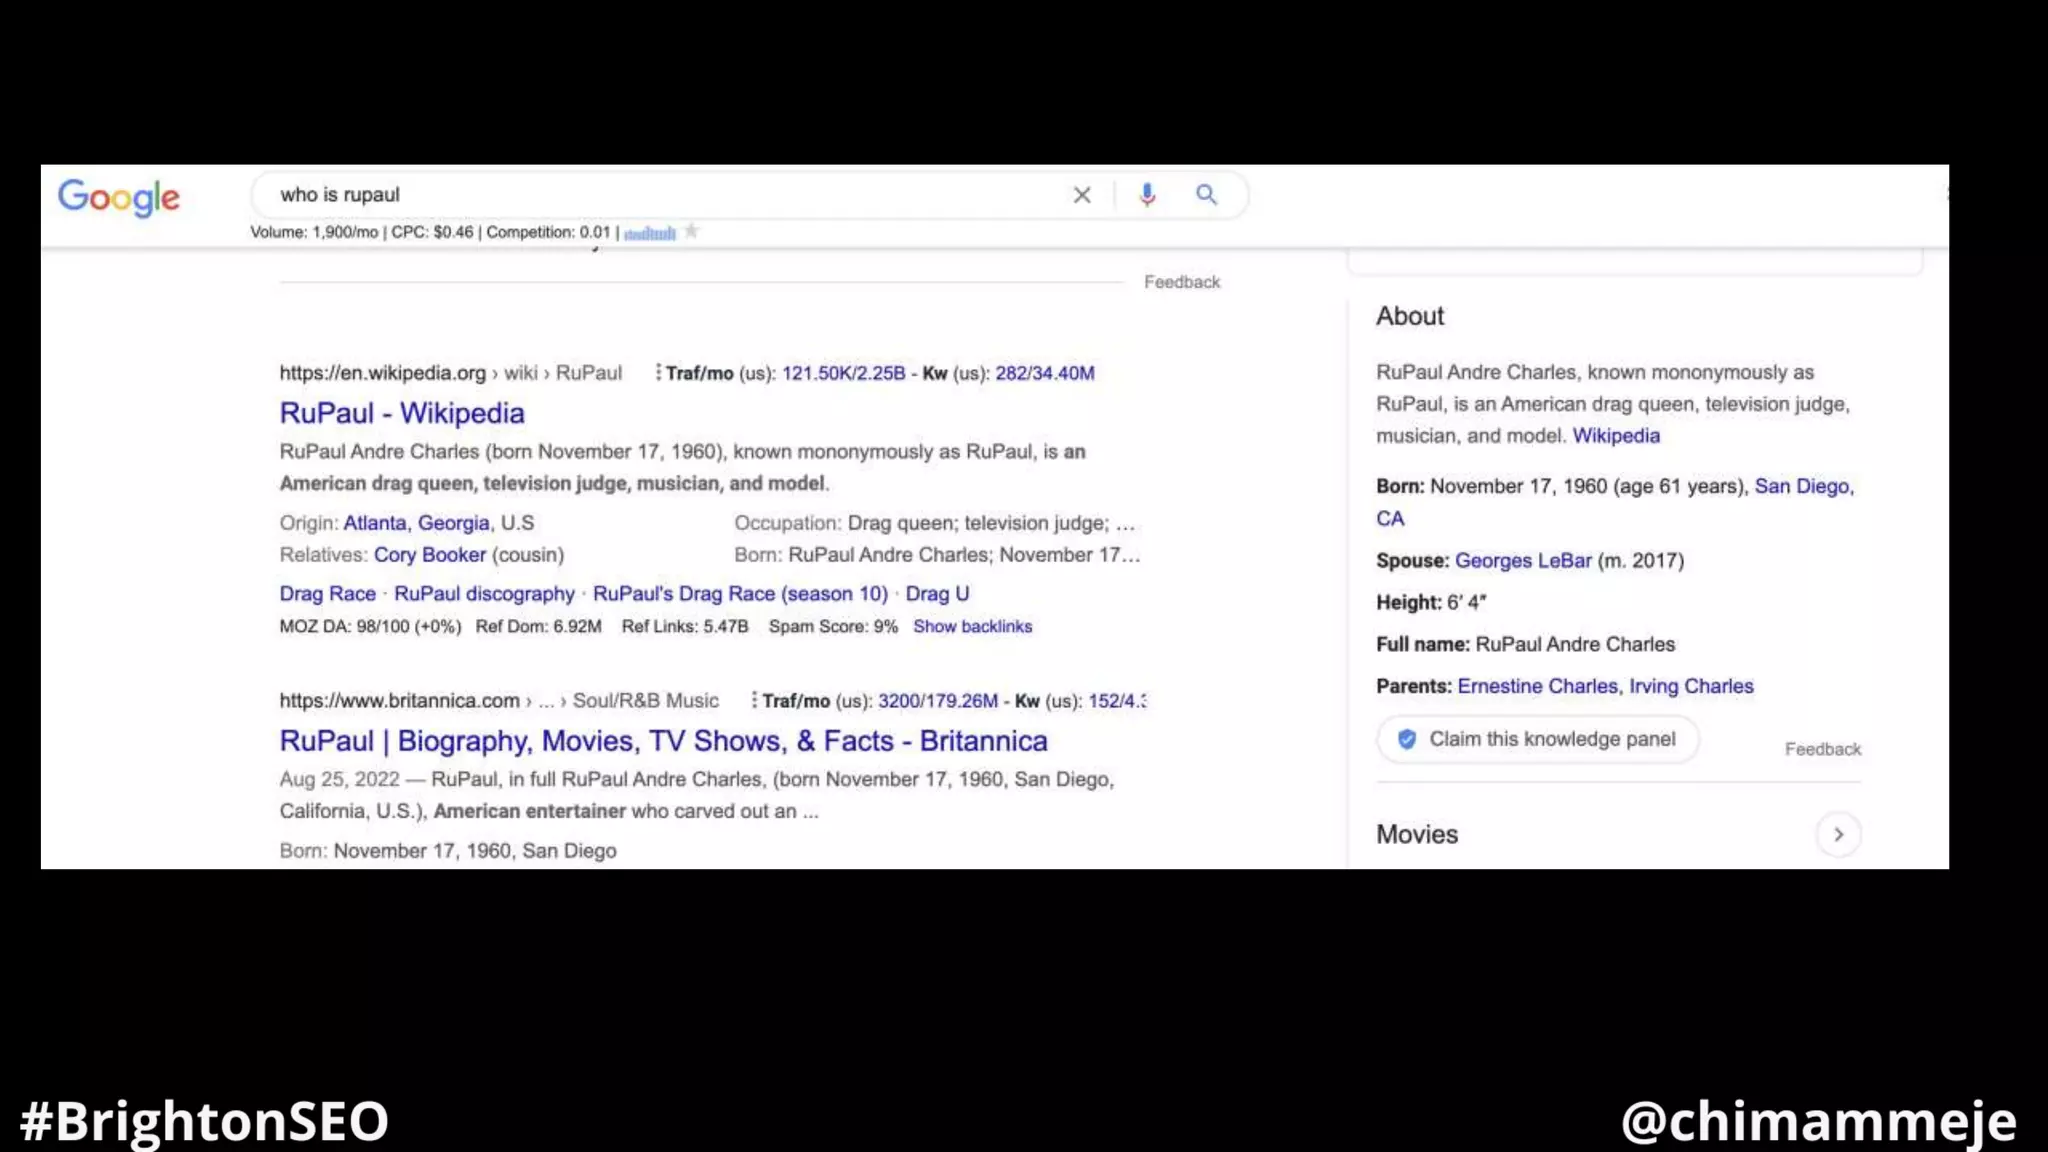
Task: Click 'Full name: RuPaul Andre Charles' row
Action: (x=1525, y=645)
